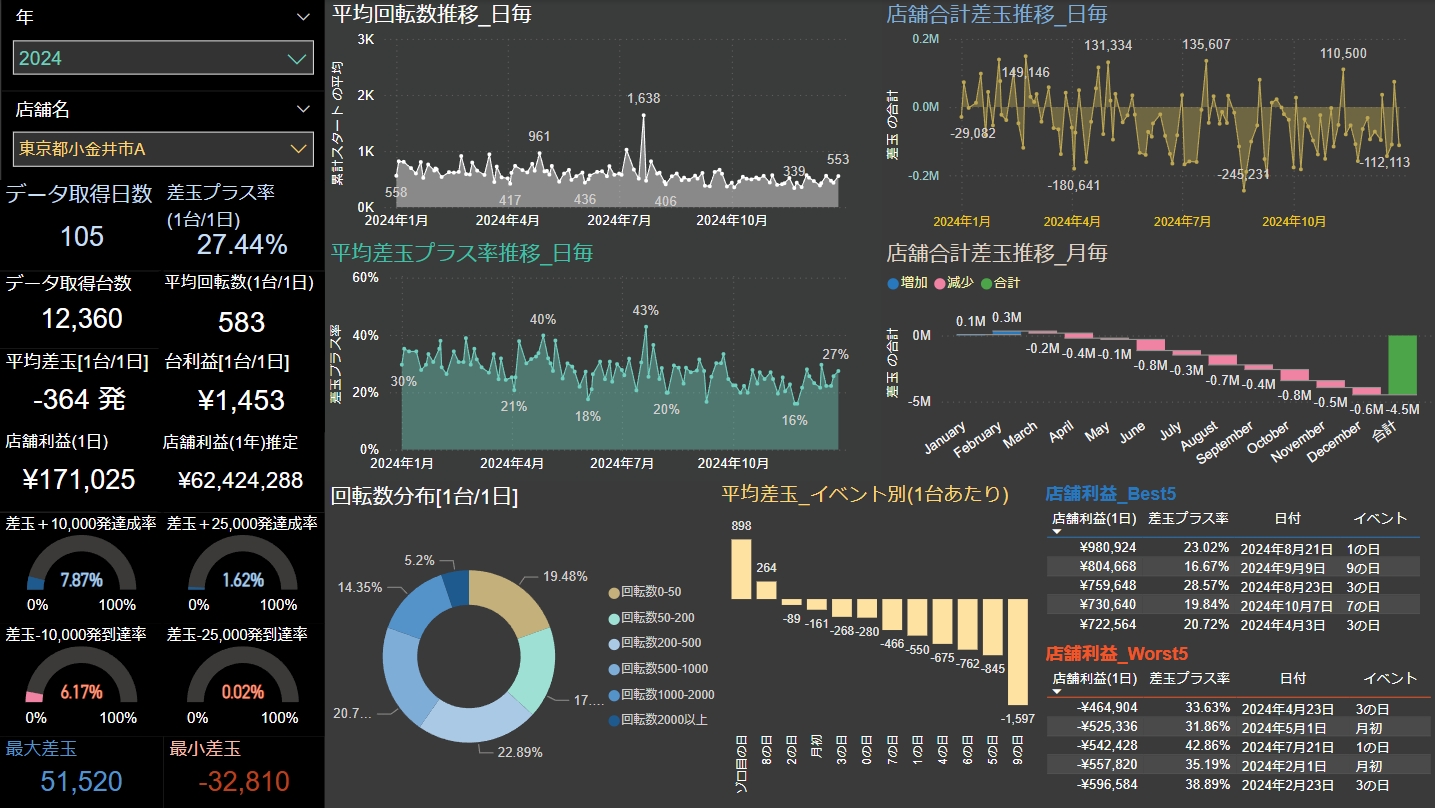This screenshot has height=808, width=1435.
Task: Sort Best5 table by 差玉プラス率 column
Action: 1188,518
